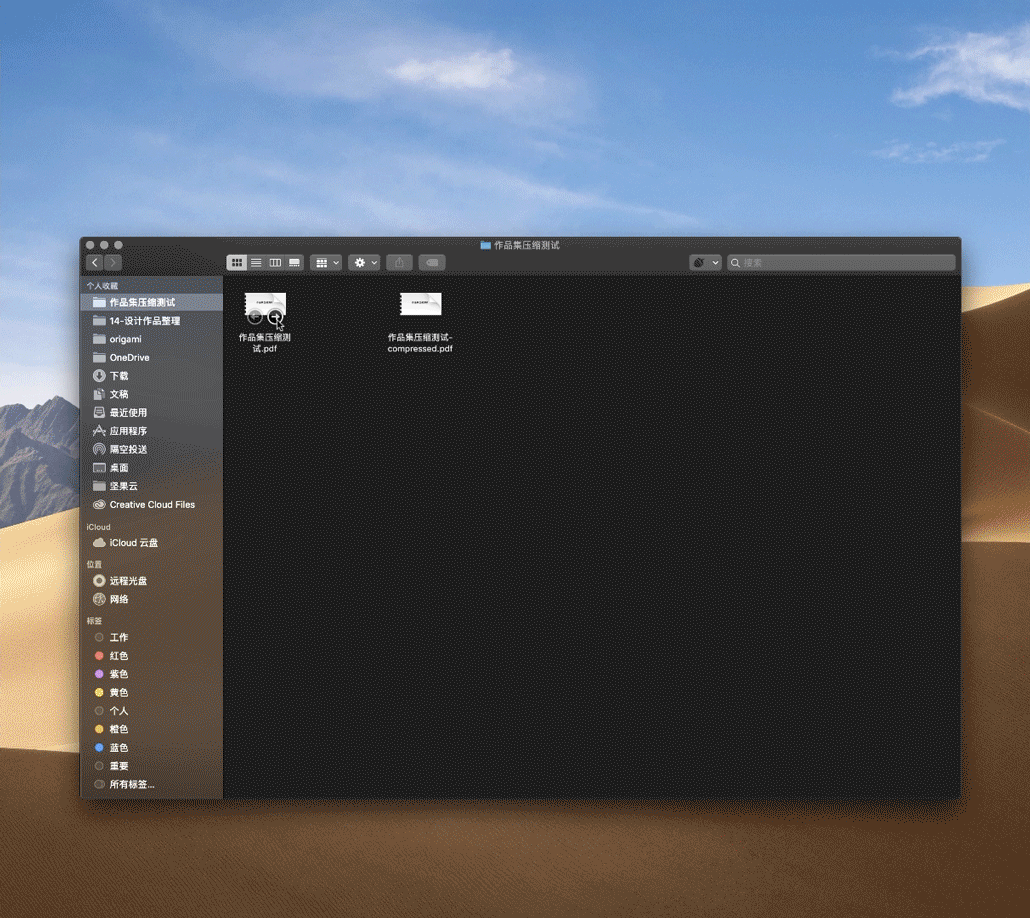The width and height of the screenshot is (1030, 918).
Task: Open origami folder in sidebar
Action: pyautogui.click(x=152, y=339)
